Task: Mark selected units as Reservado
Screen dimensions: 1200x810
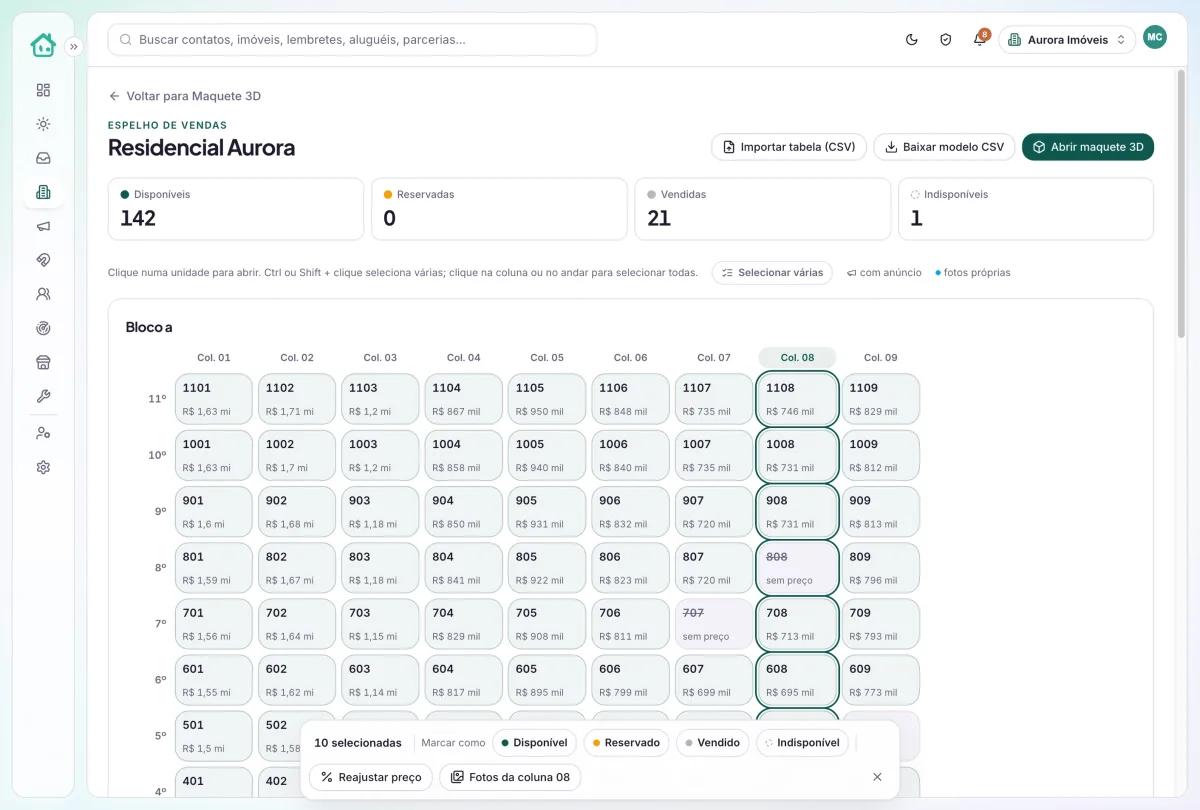Action: click(x=626, y=743)
